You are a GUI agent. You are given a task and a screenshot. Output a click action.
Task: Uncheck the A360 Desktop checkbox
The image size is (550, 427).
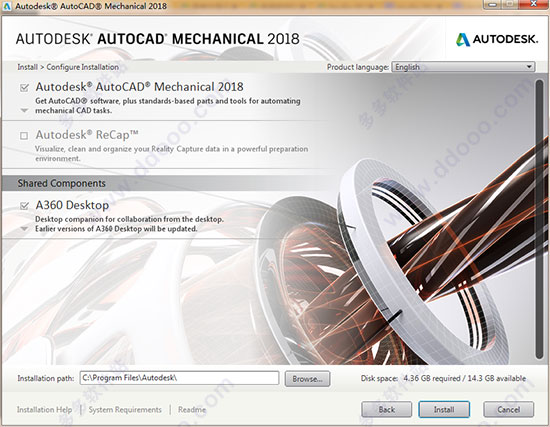pos(24,206)
